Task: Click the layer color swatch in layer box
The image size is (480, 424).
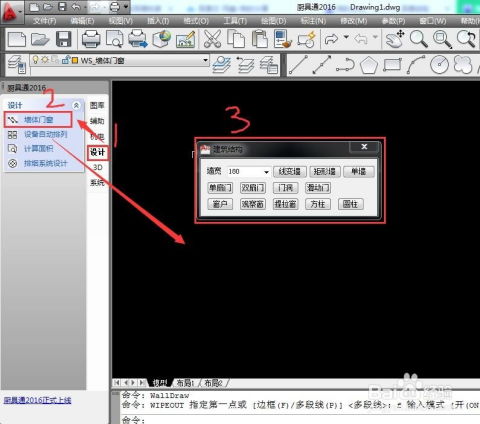Action: click(75, 60)
